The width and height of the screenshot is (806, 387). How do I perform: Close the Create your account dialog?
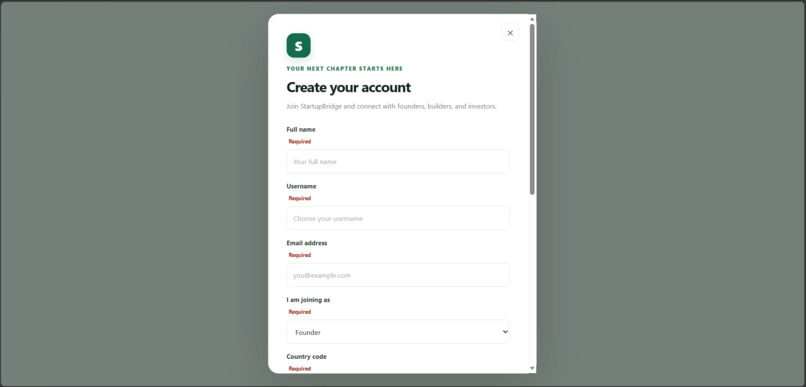pyautogui.click(x=510, y=33)
